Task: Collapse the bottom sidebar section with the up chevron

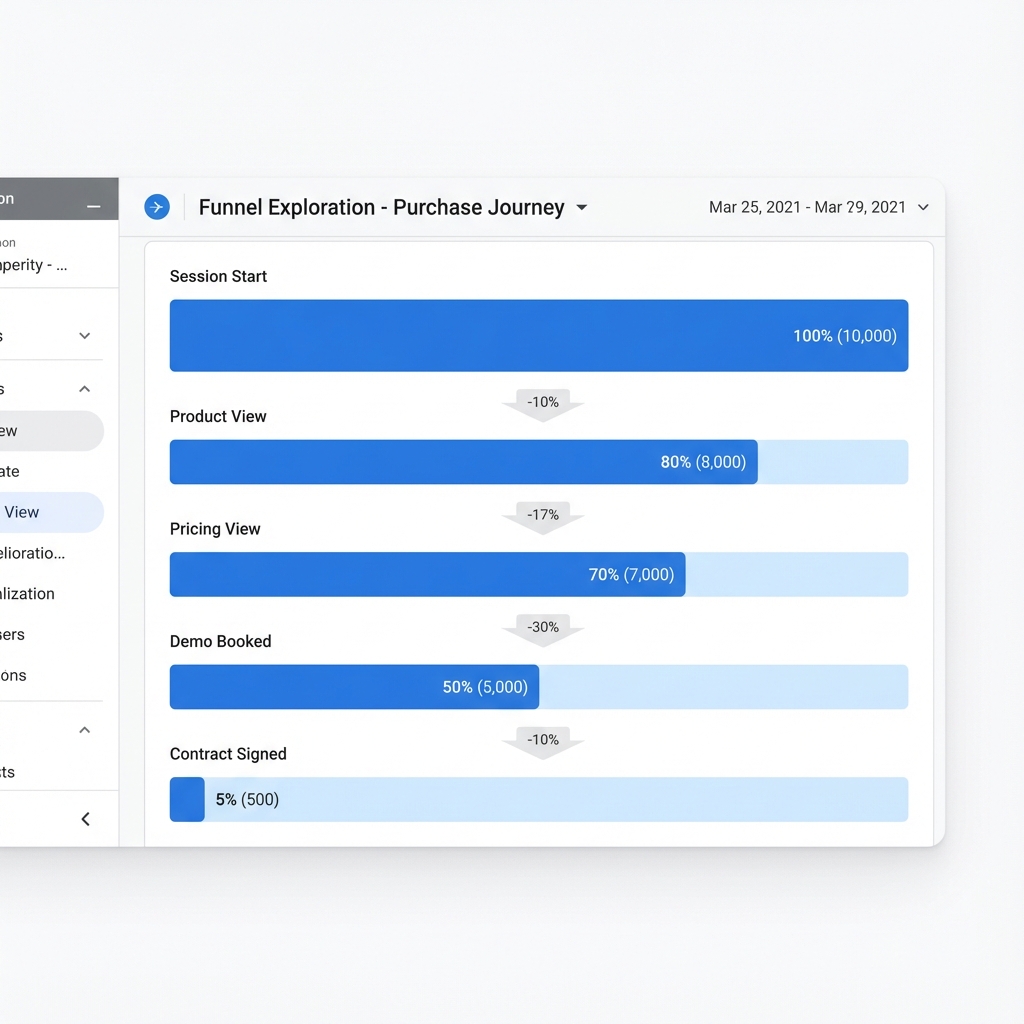Action: point(84,729)
